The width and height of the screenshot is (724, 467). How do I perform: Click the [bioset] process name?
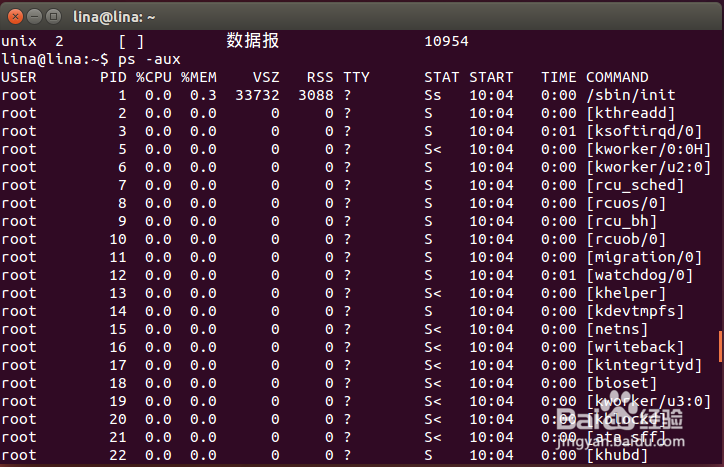(622, 383)
